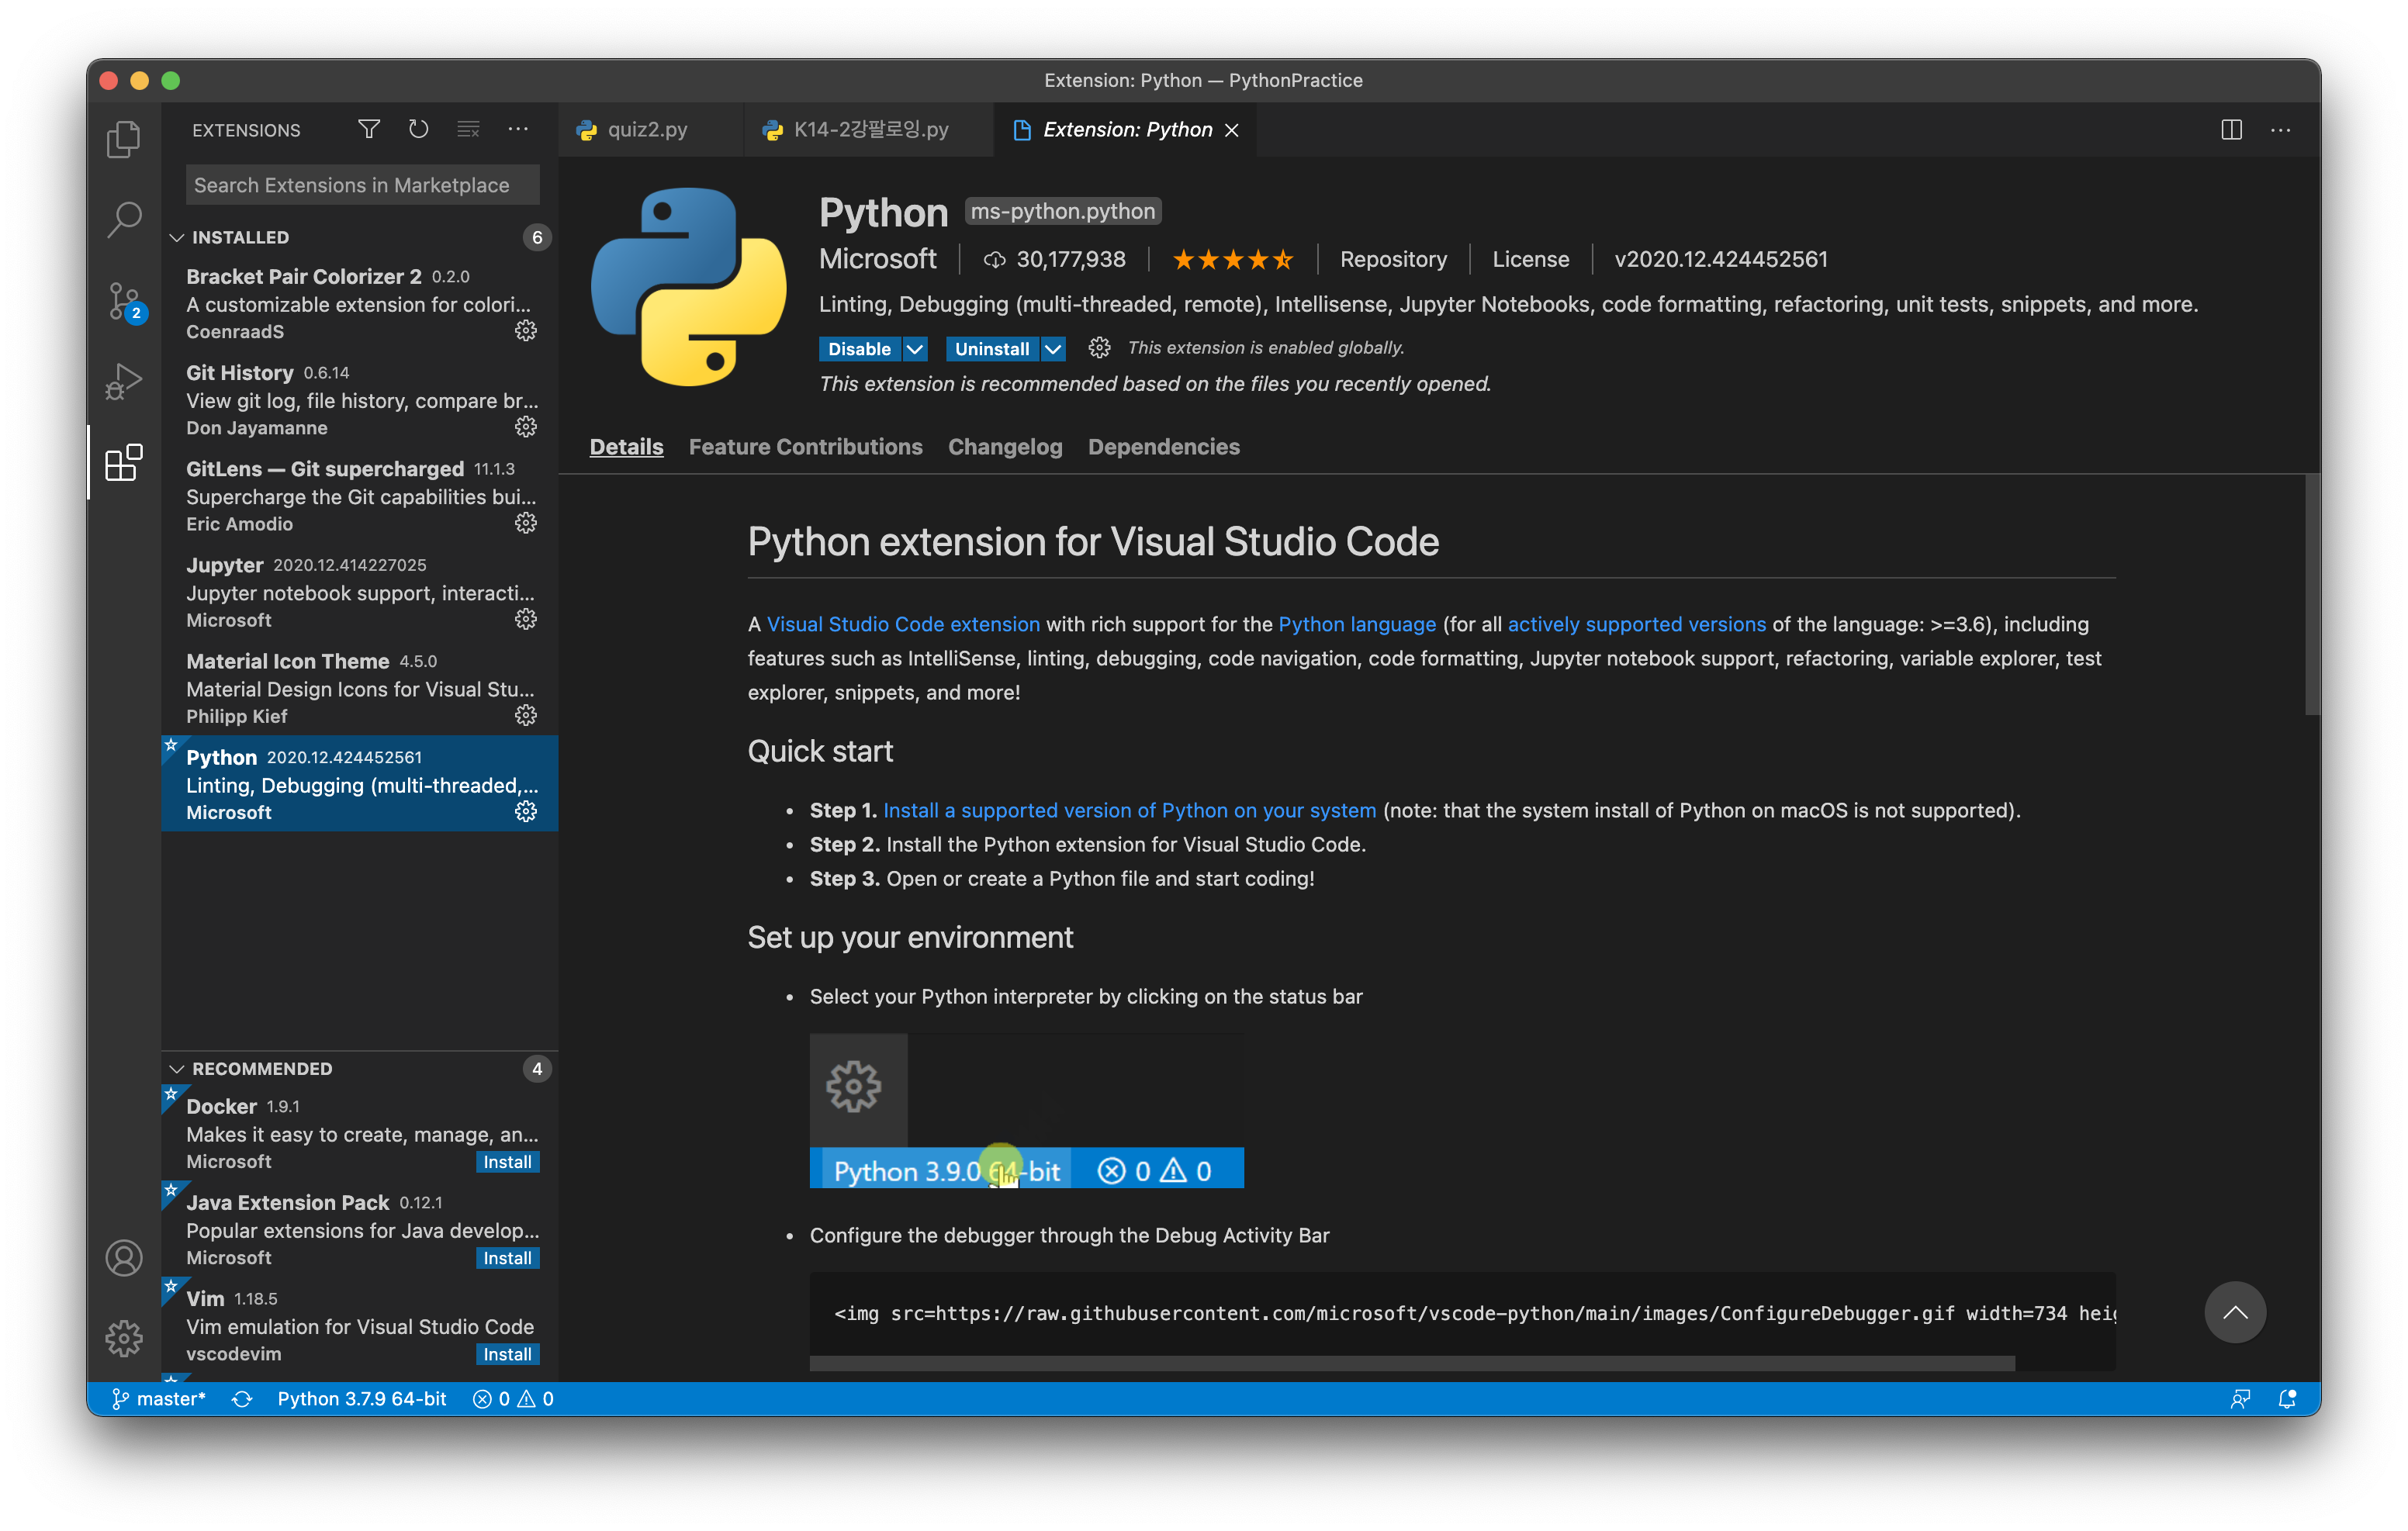Open the Search view in activity bar
Screen dimensions: 2408x1531
[124, 219]
